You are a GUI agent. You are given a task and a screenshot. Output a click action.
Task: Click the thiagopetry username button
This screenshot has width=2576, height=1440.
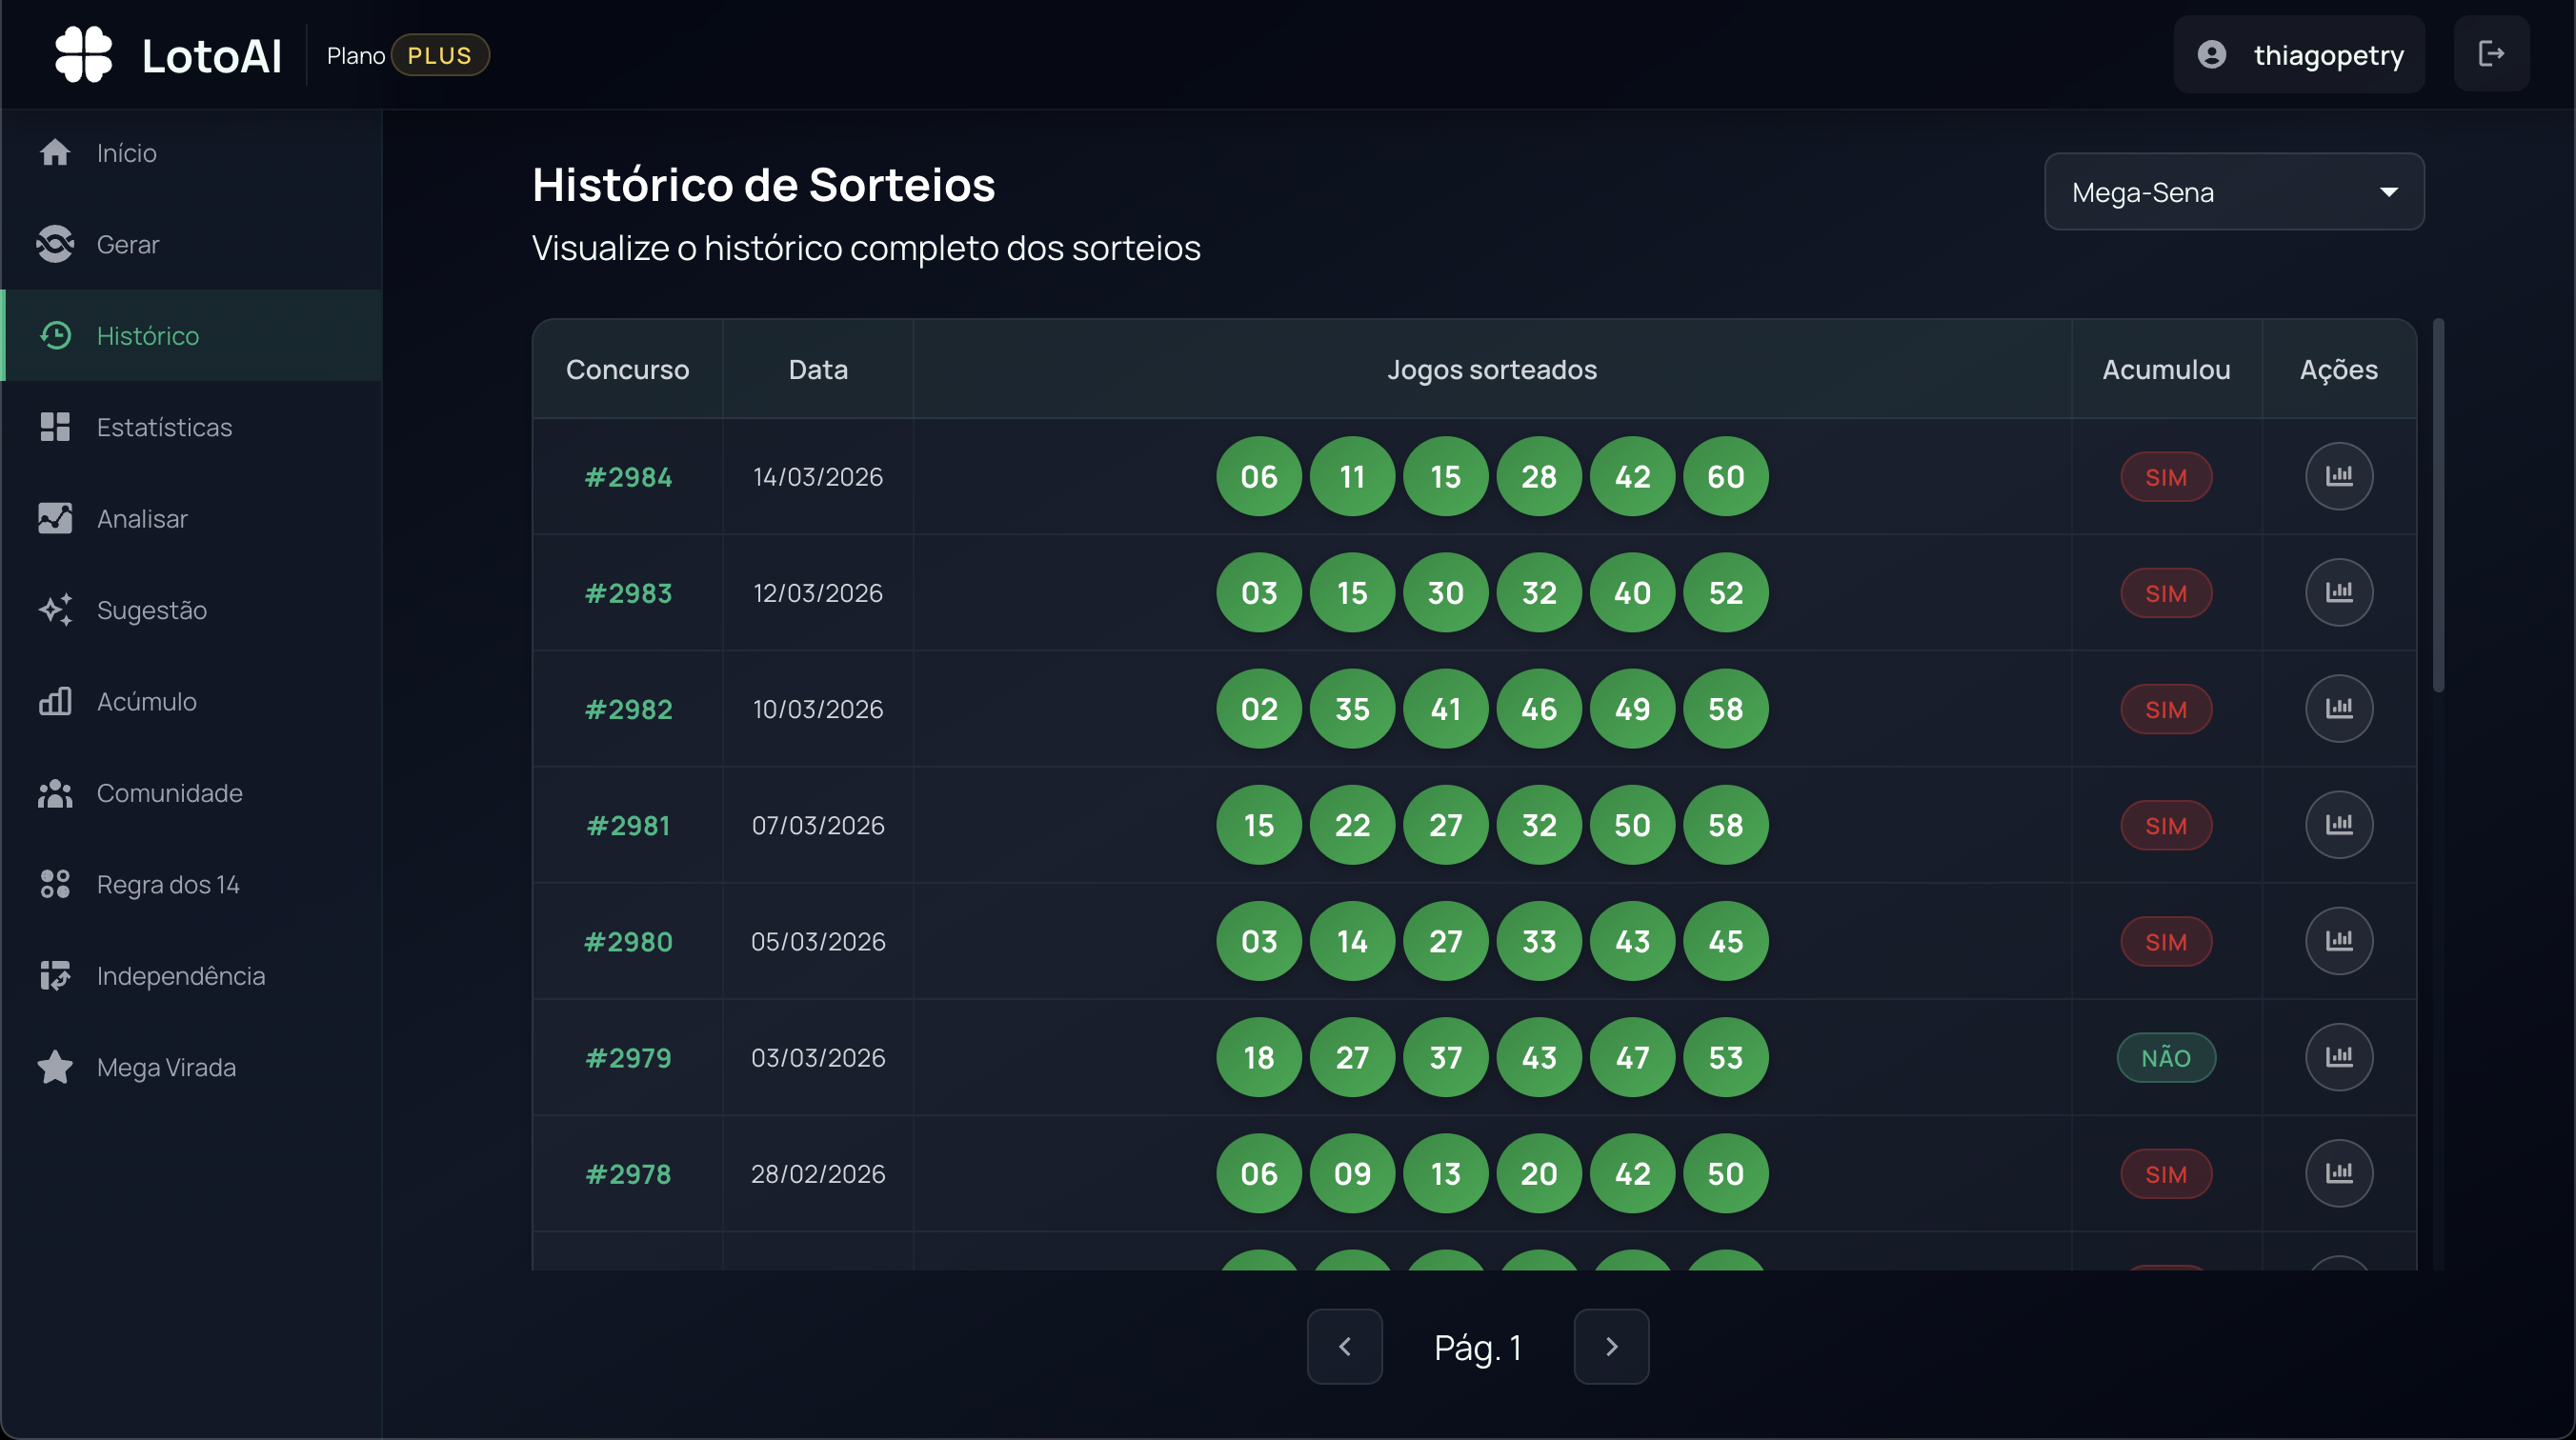2299,54
